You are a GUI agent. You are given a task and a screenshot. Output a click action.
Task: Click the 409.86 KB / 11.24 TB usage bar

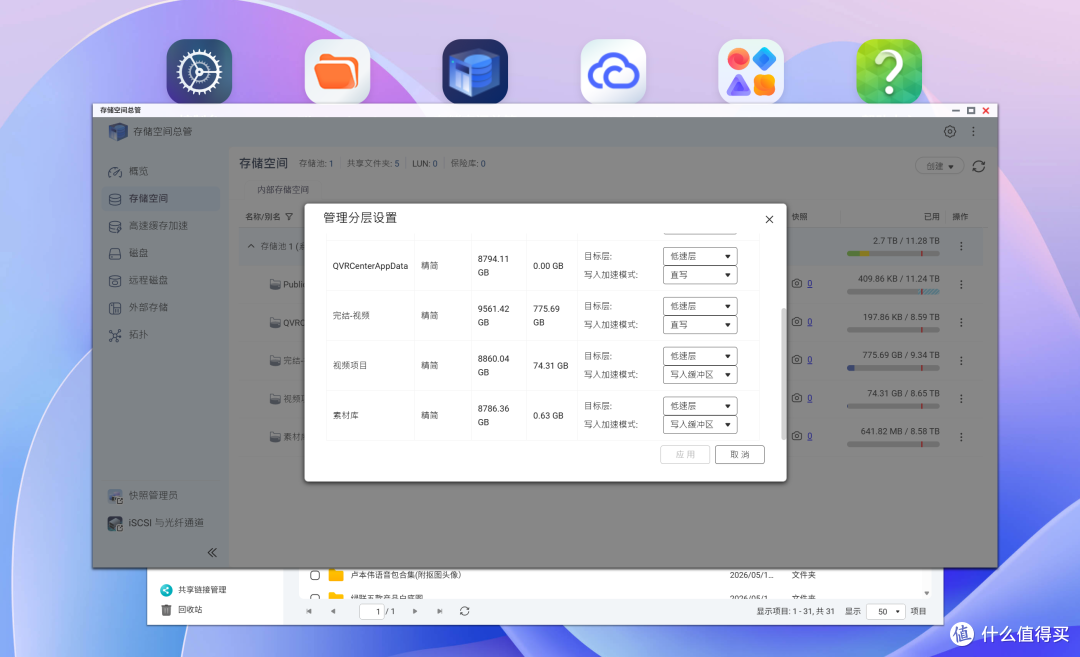893,291
